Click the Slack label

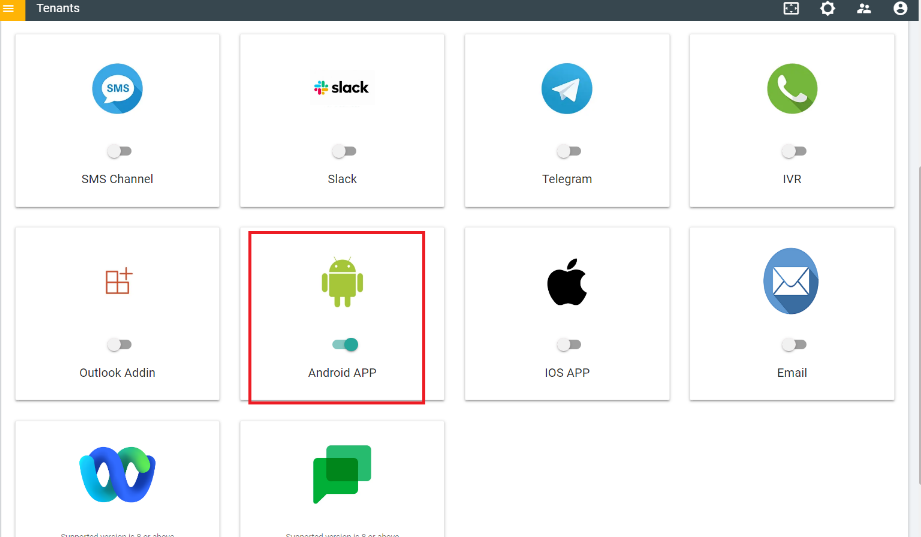[342, 179]
